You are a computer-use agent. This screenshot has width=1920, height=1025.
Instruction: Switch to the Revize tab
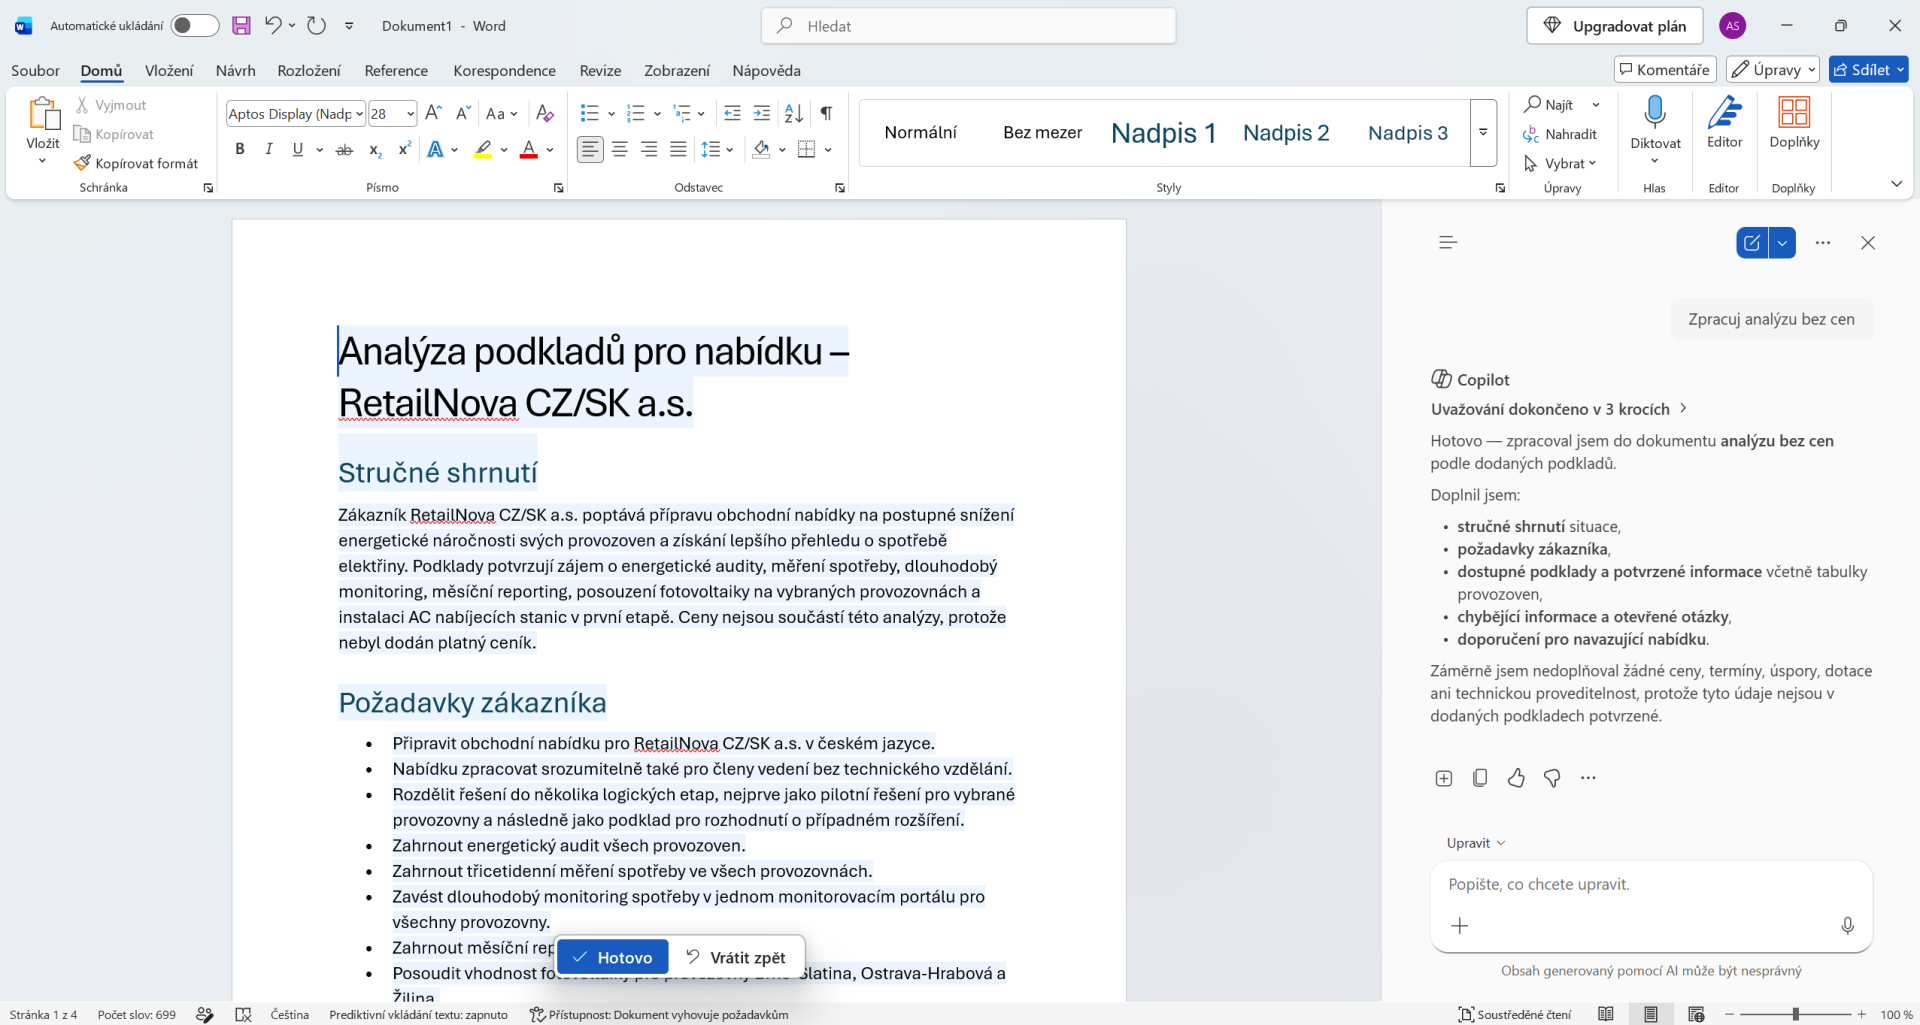[x=600, y=70]
